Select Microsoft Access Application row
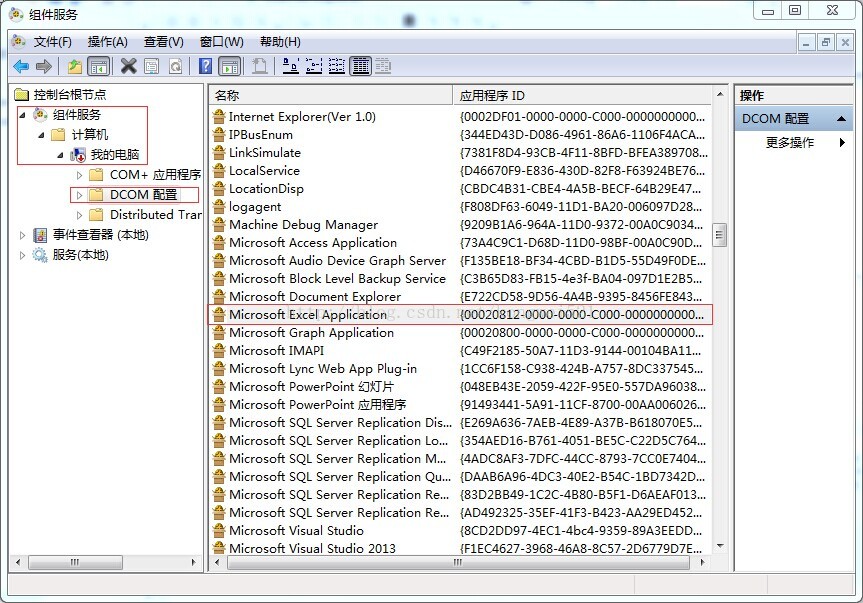The width and height of the screenshot is (863, 603). point(460,243)
